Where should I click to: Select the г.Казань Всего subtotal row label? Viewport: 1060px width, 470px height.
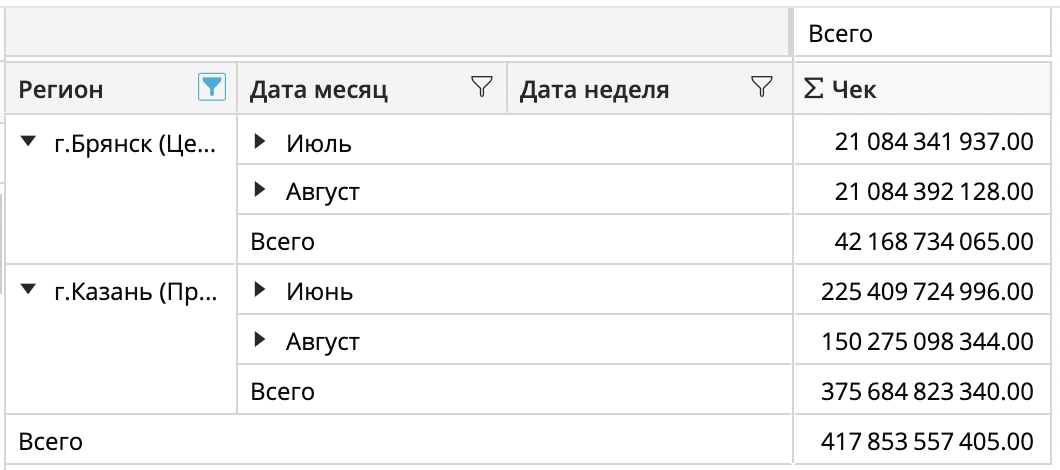pos(283,391)
